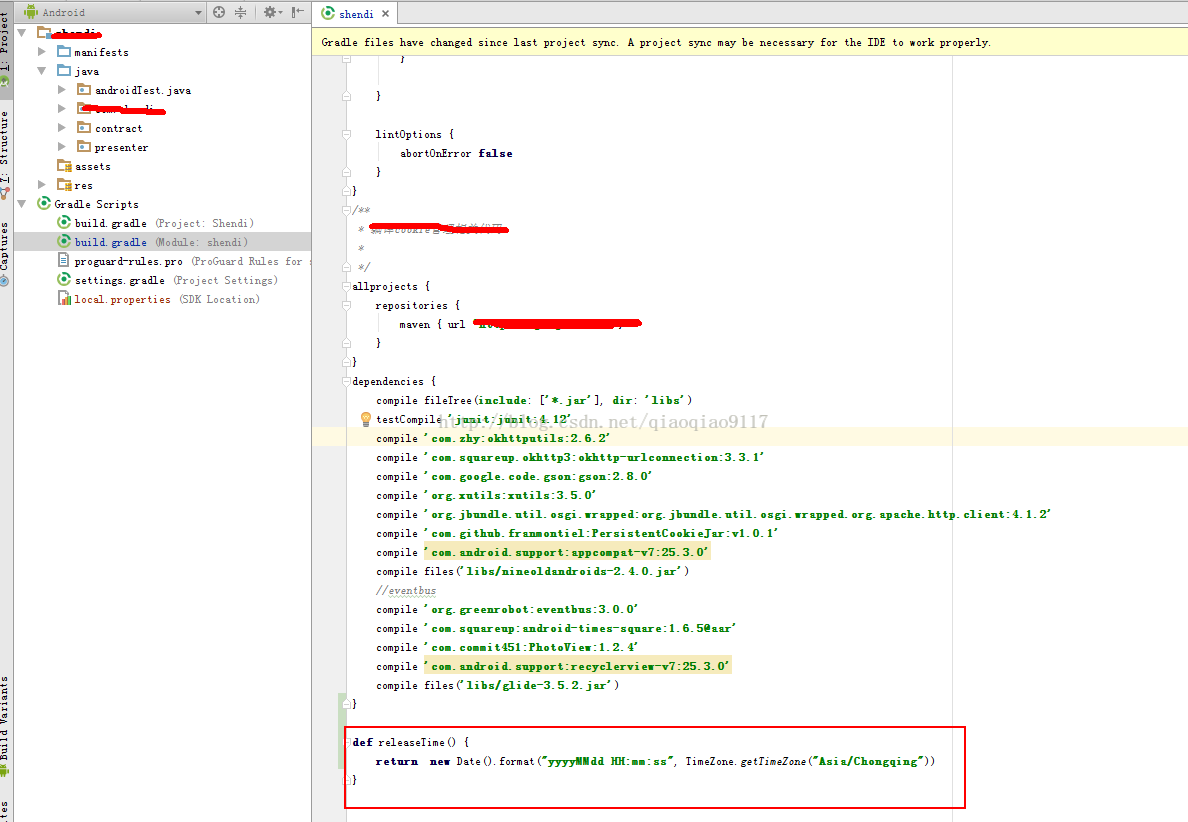Click the proguard-rules.pro file icon

64,261
